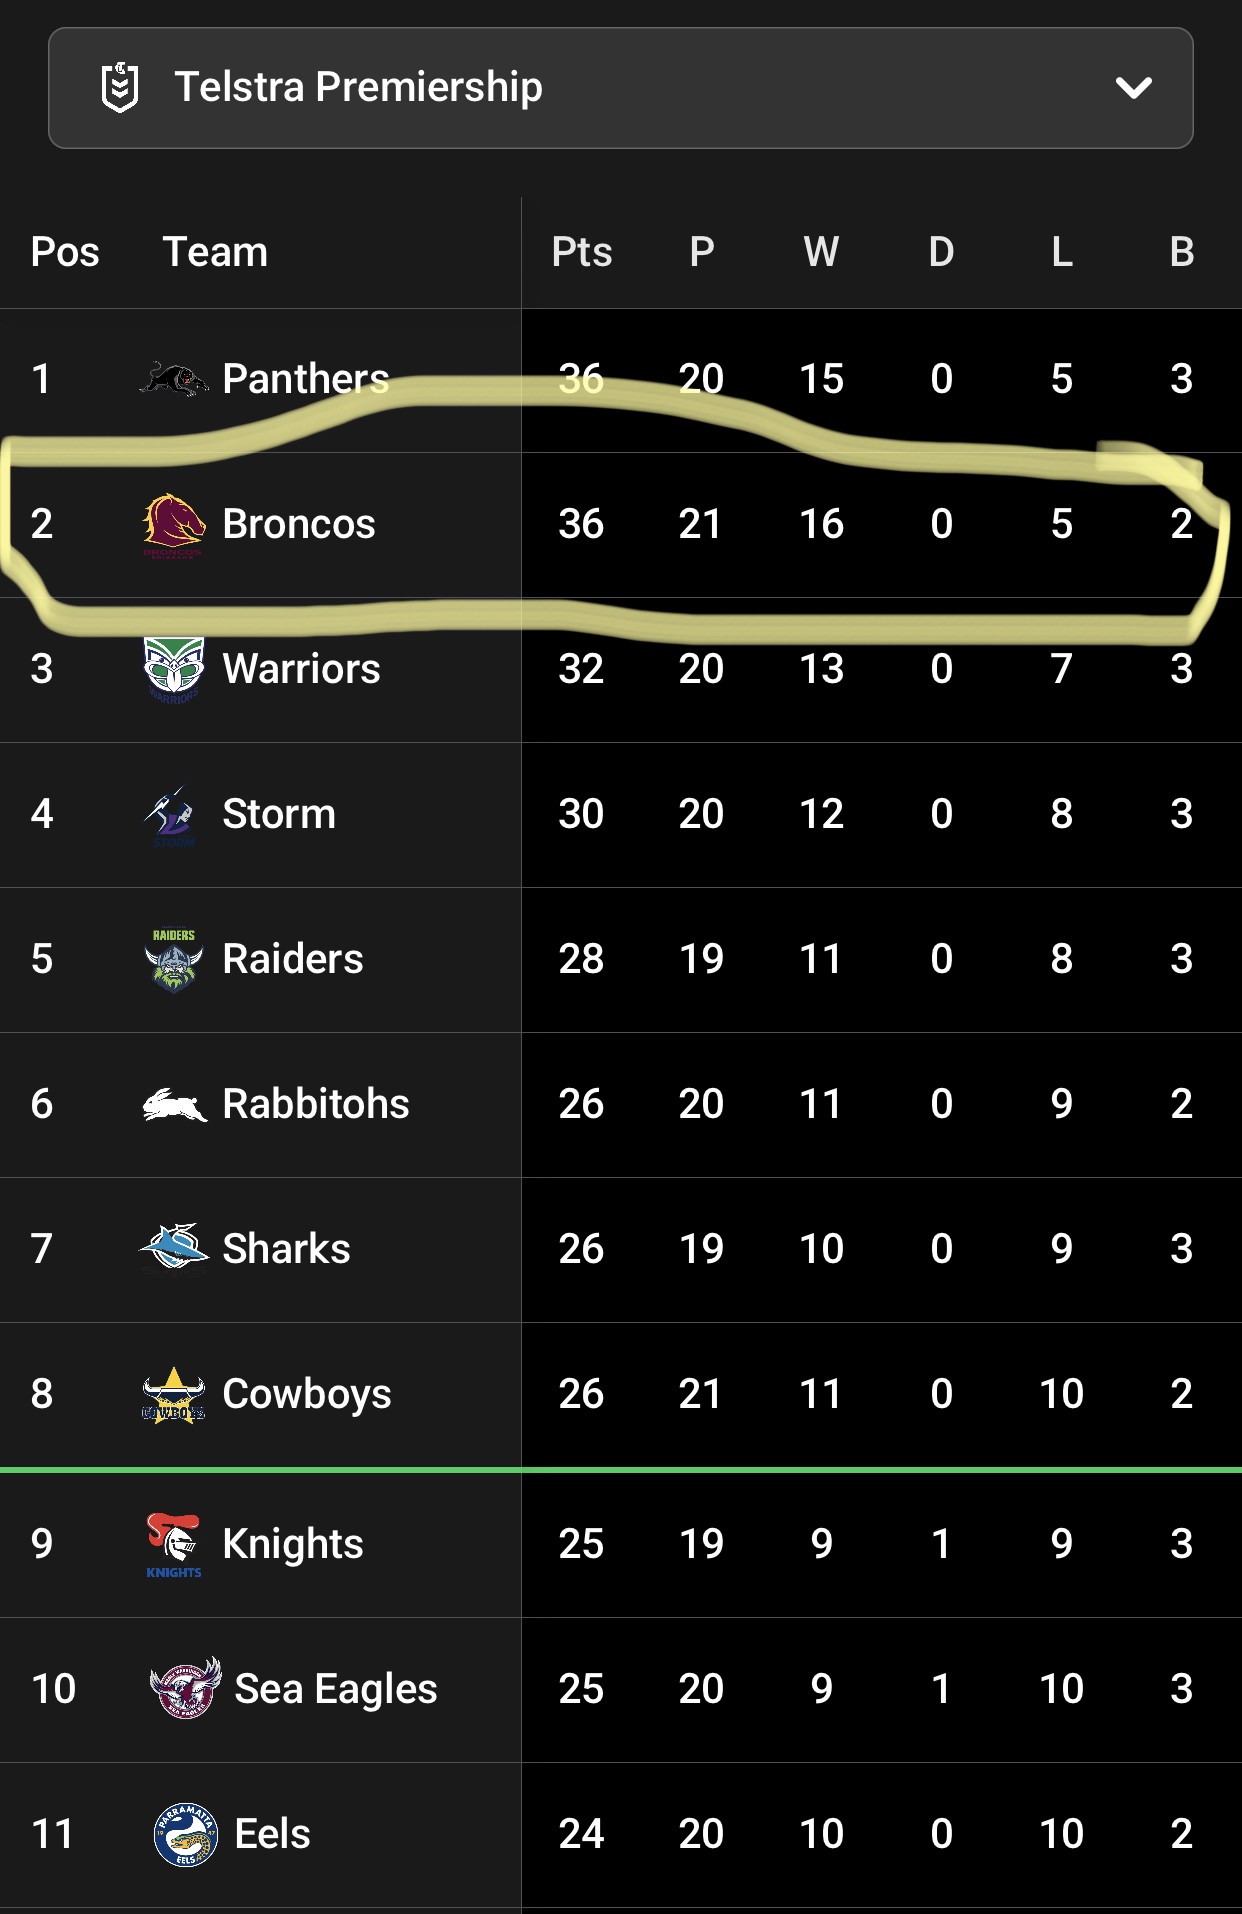
Task: Tap the Panthers team logo
Action: (174, 379)
